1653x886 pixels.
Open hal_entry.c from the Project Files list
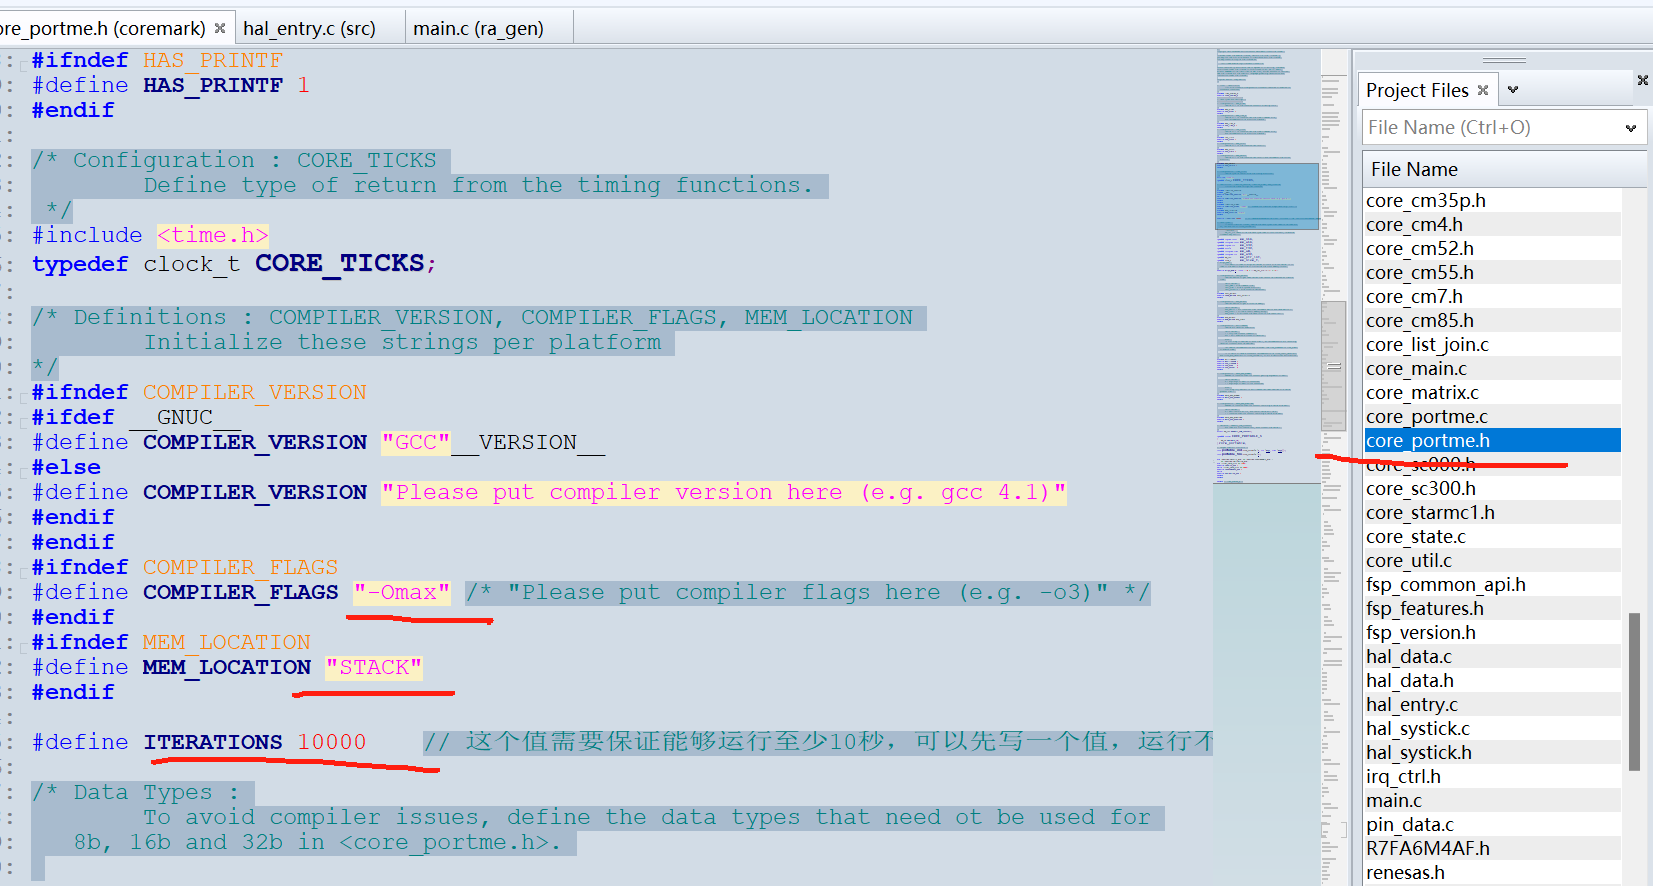pos(1492,705)
